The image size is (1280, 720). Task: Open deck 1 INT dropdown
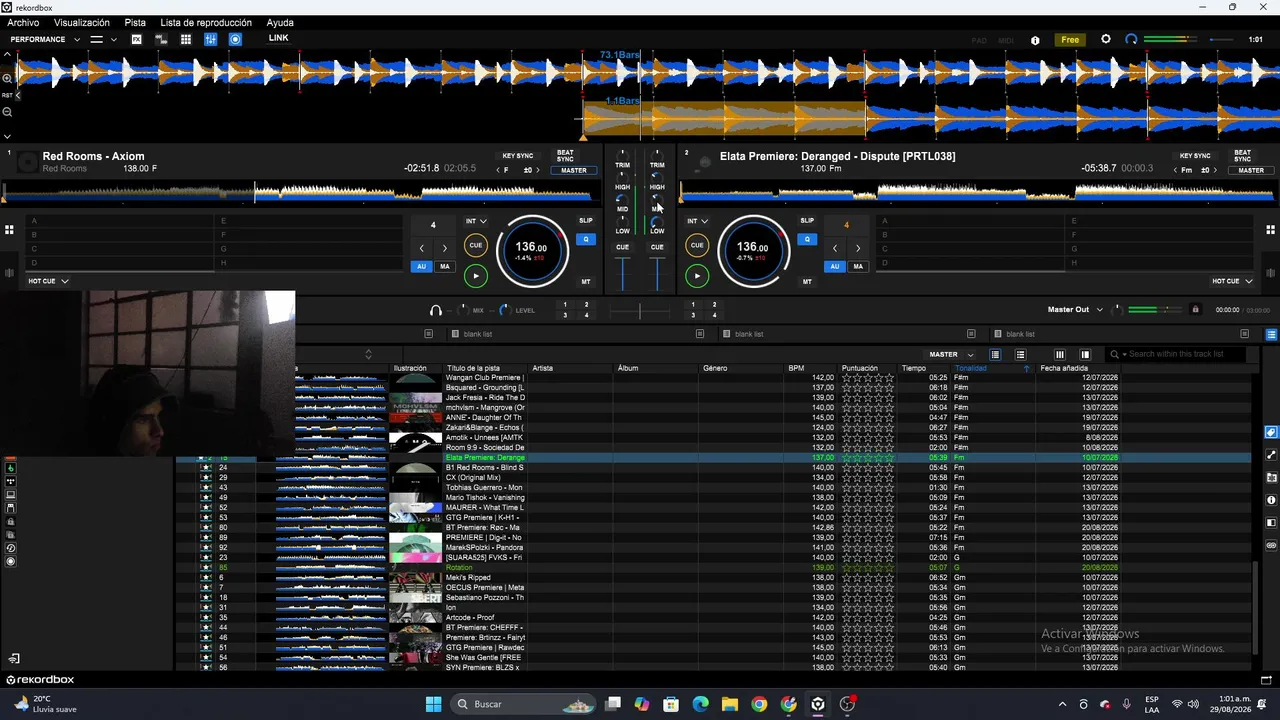[476, 221]
